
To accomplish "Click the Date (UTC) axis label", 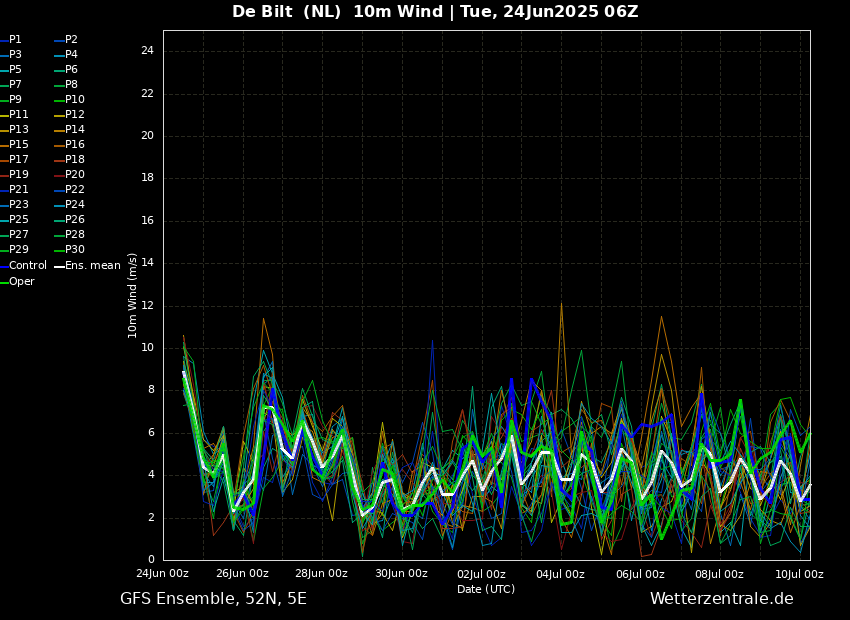I will 486,590.
